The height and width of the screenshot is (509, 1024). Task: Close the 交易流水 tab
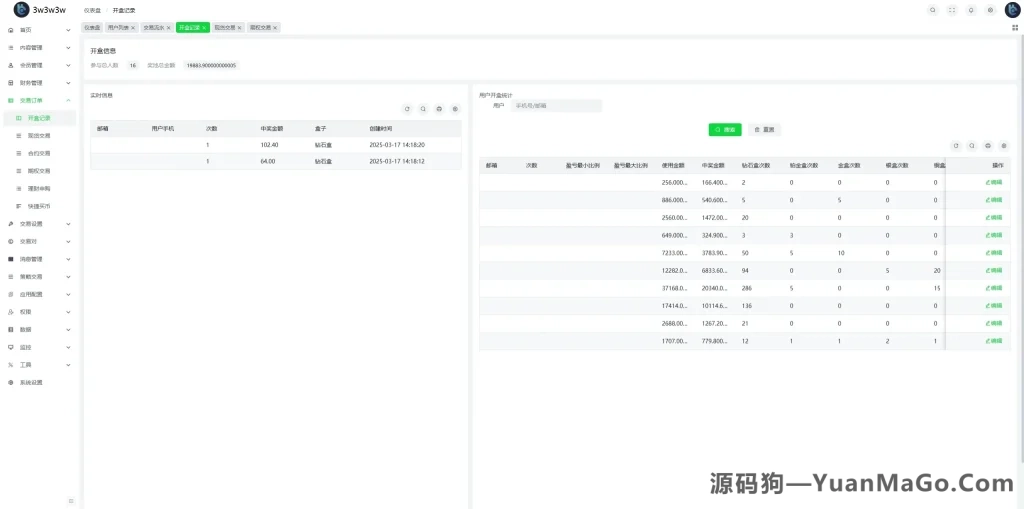point(168,28)
